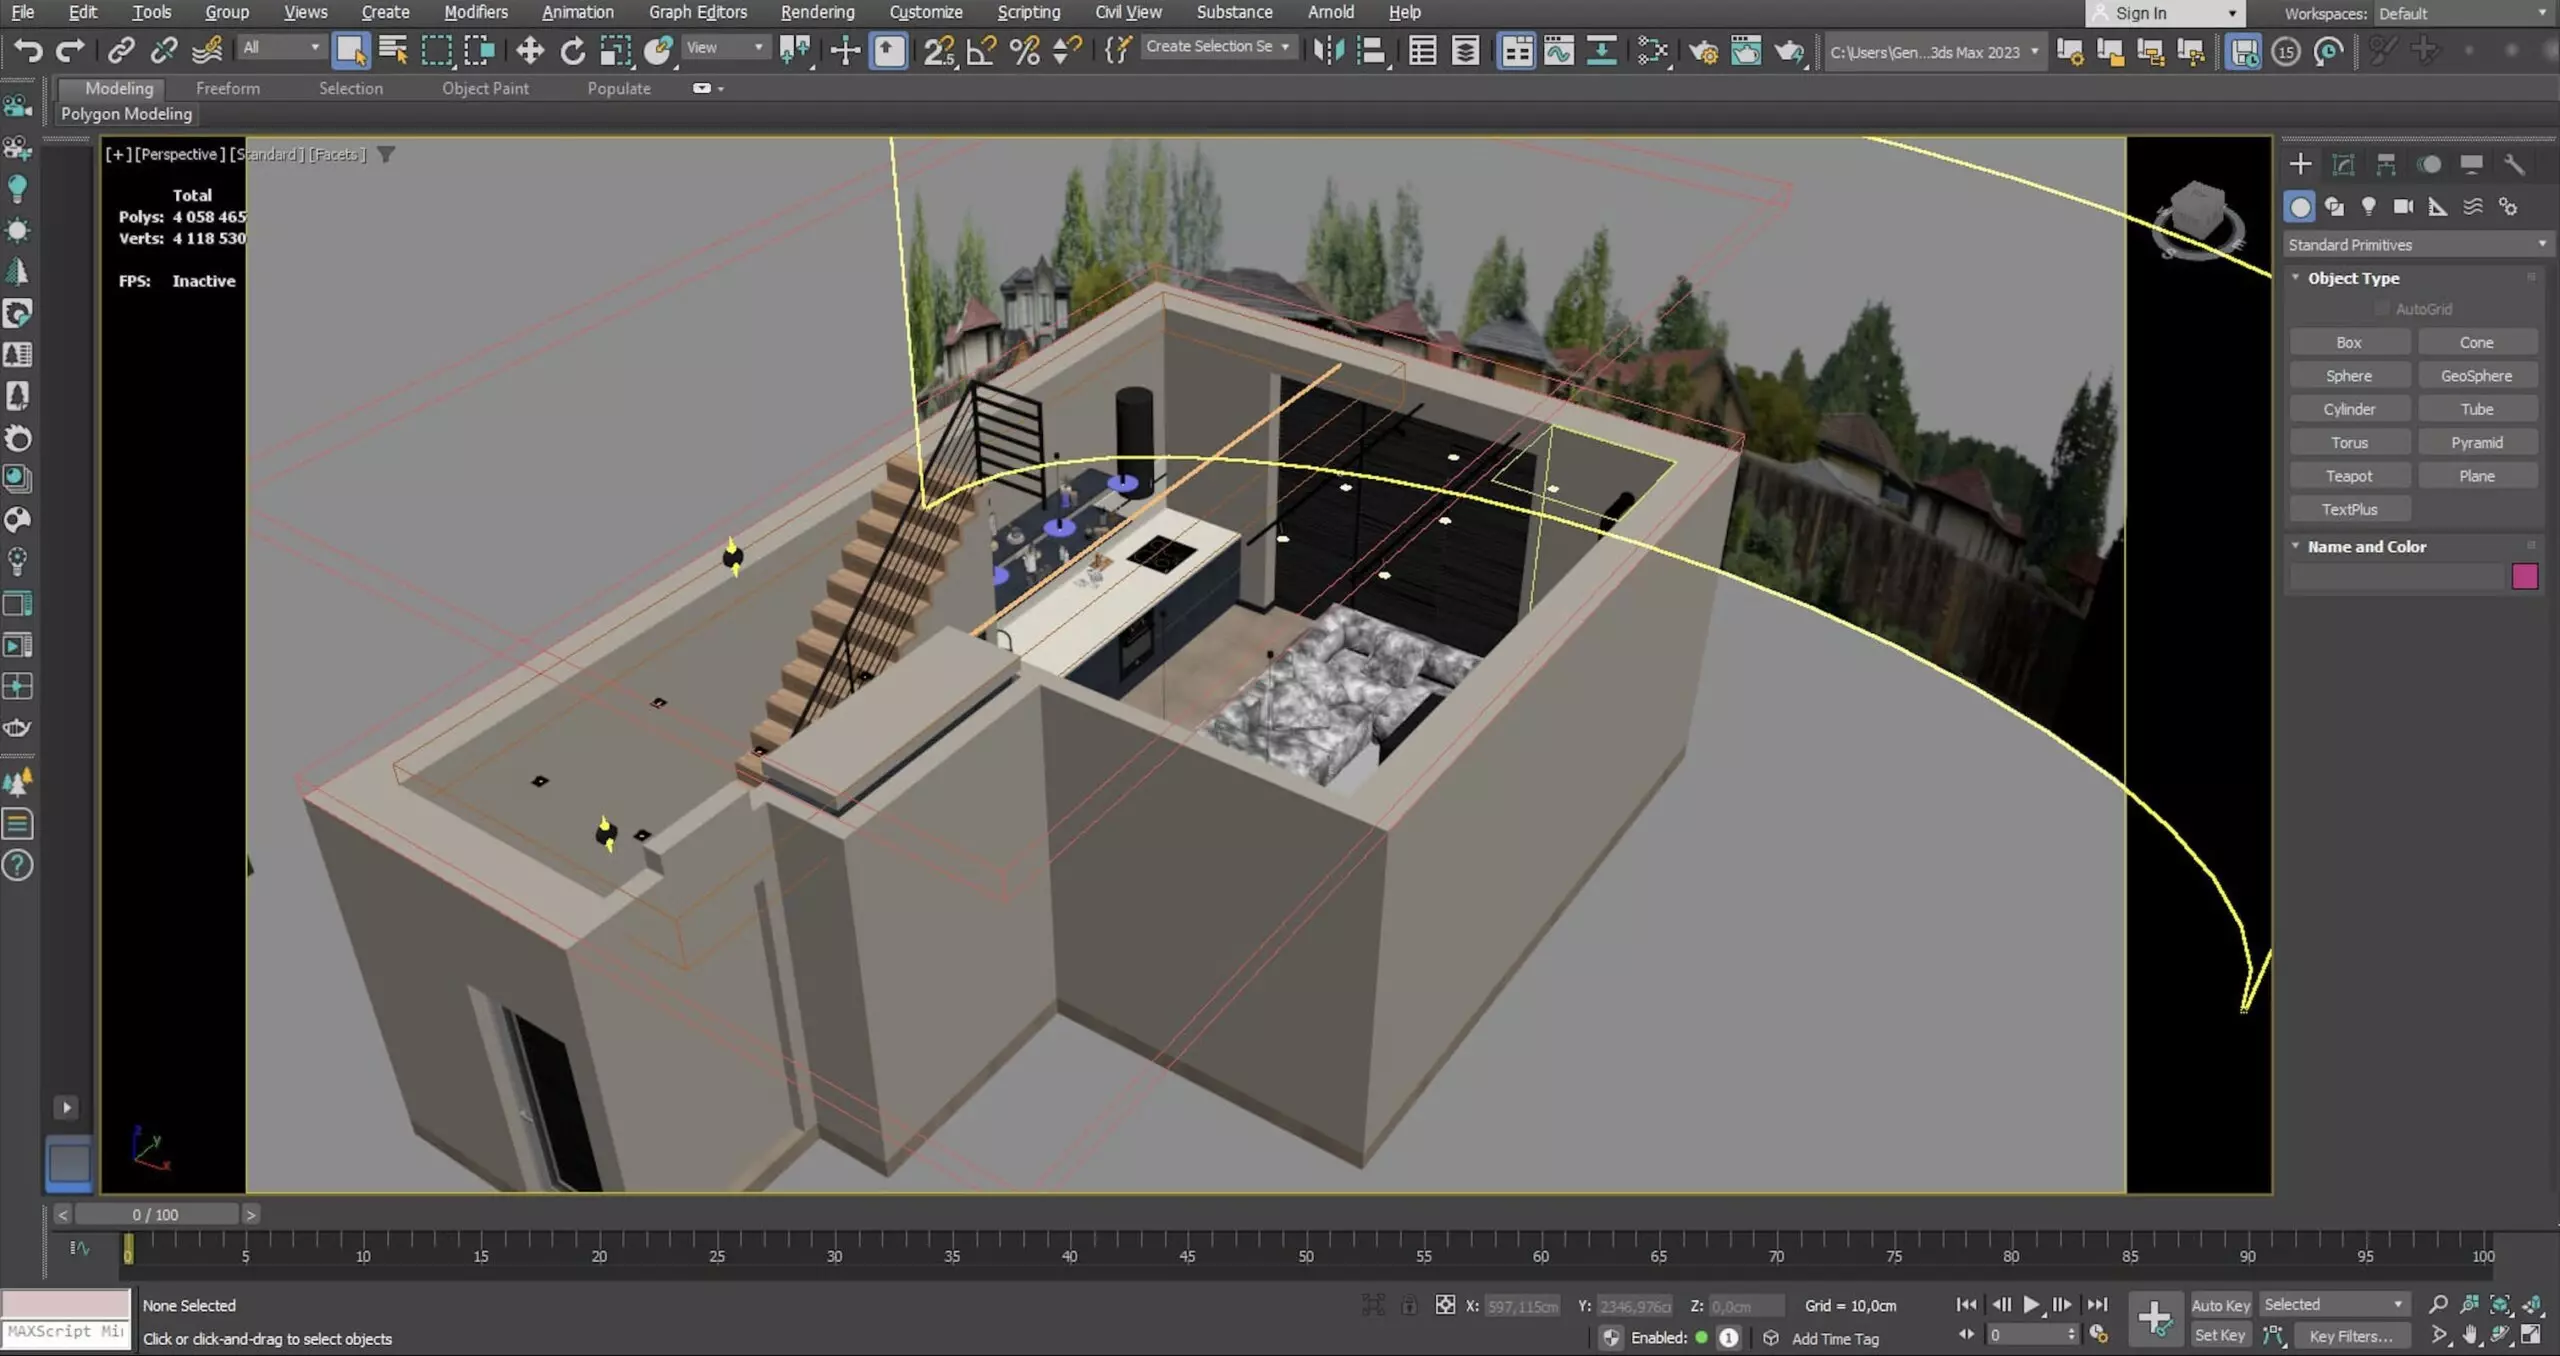Image resolution: width=2560 pixels, height=1356 pixels.
Task: Toggle the Angle Snap icon
Action: 981,50
